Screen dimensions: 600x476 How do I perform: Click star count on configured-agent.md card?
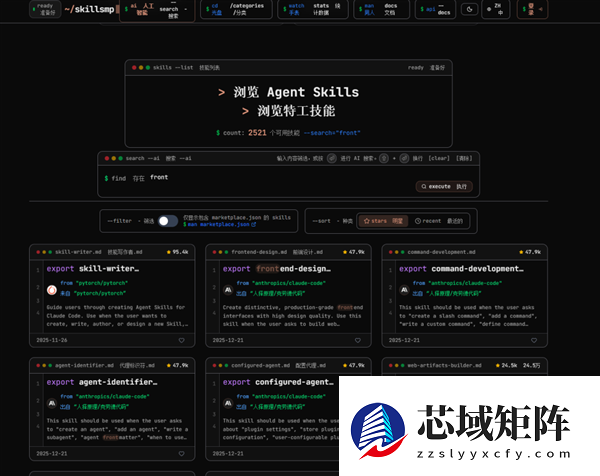pos(354,365)
